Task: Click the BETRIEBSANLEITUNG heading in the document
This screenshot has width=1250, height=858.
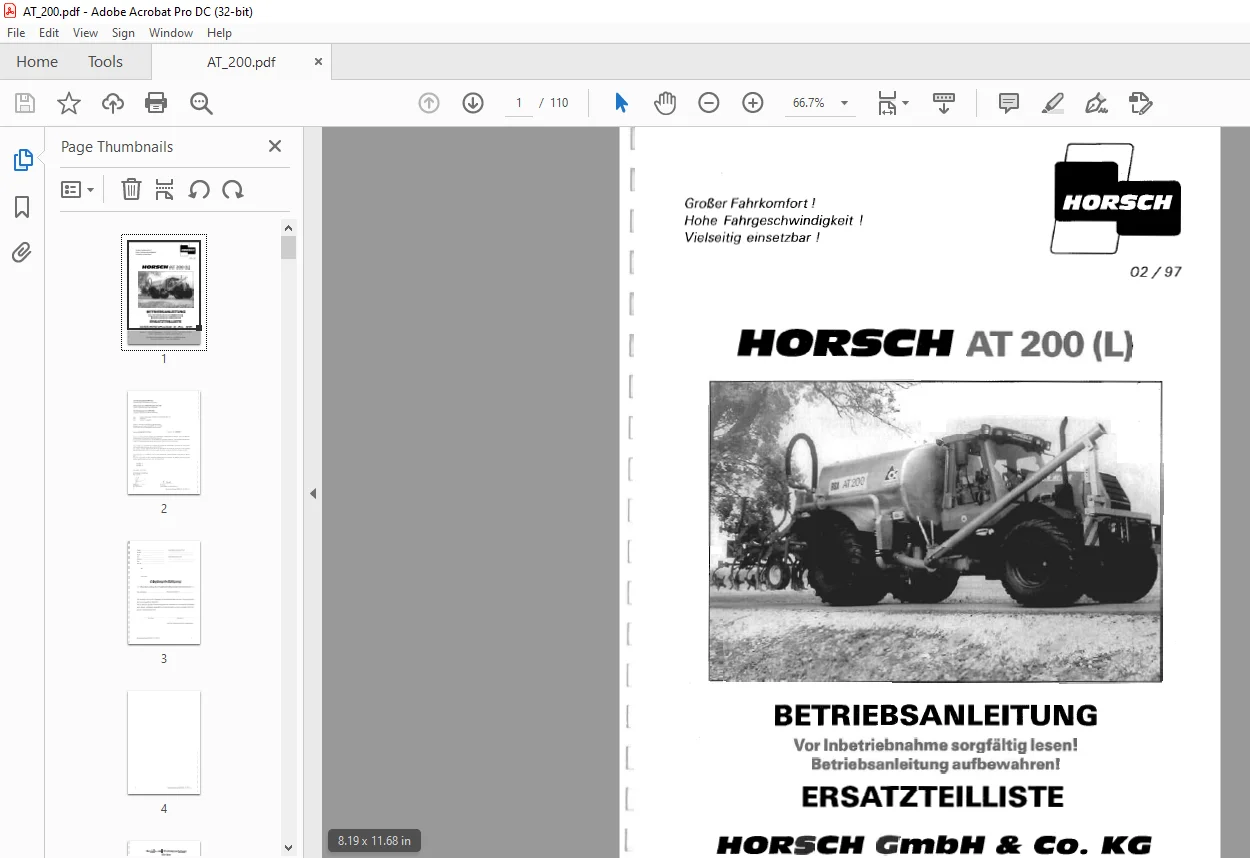Action: point(935,715)
